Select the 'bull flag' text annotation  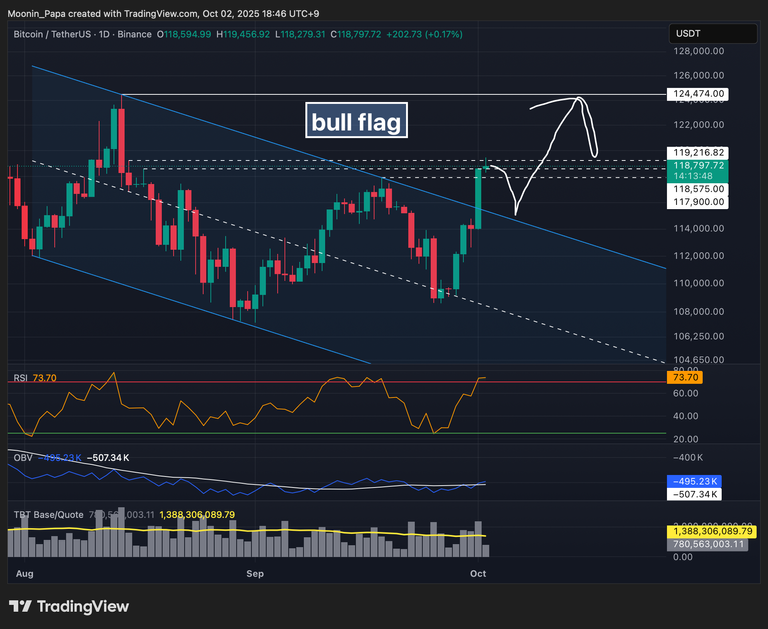[356, 122]
